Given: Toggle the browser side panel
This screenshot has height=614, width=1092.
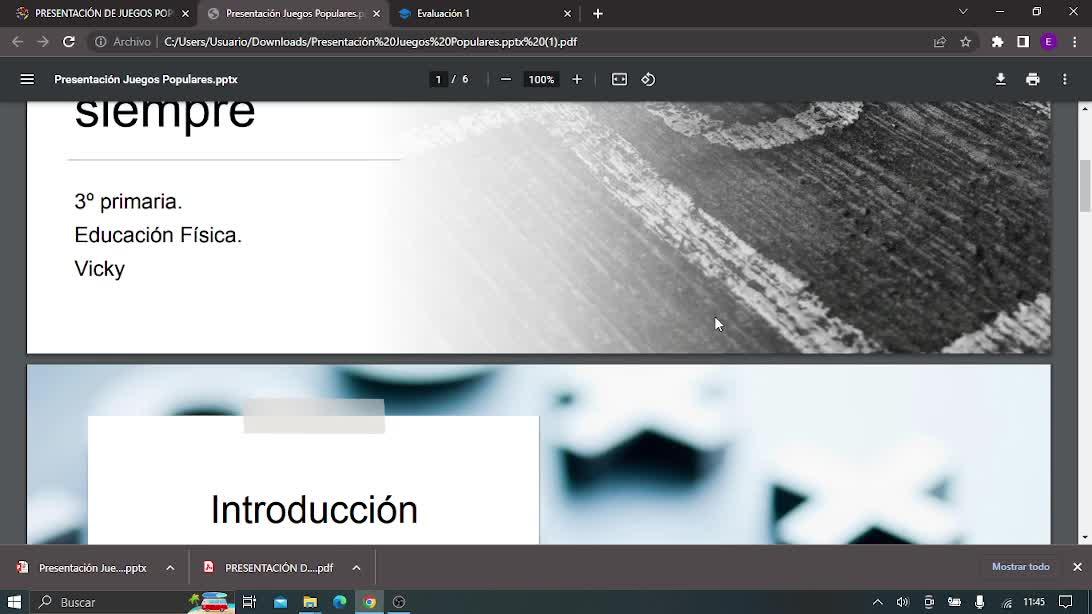Looking at the screenshot, I should point(1023,42).
